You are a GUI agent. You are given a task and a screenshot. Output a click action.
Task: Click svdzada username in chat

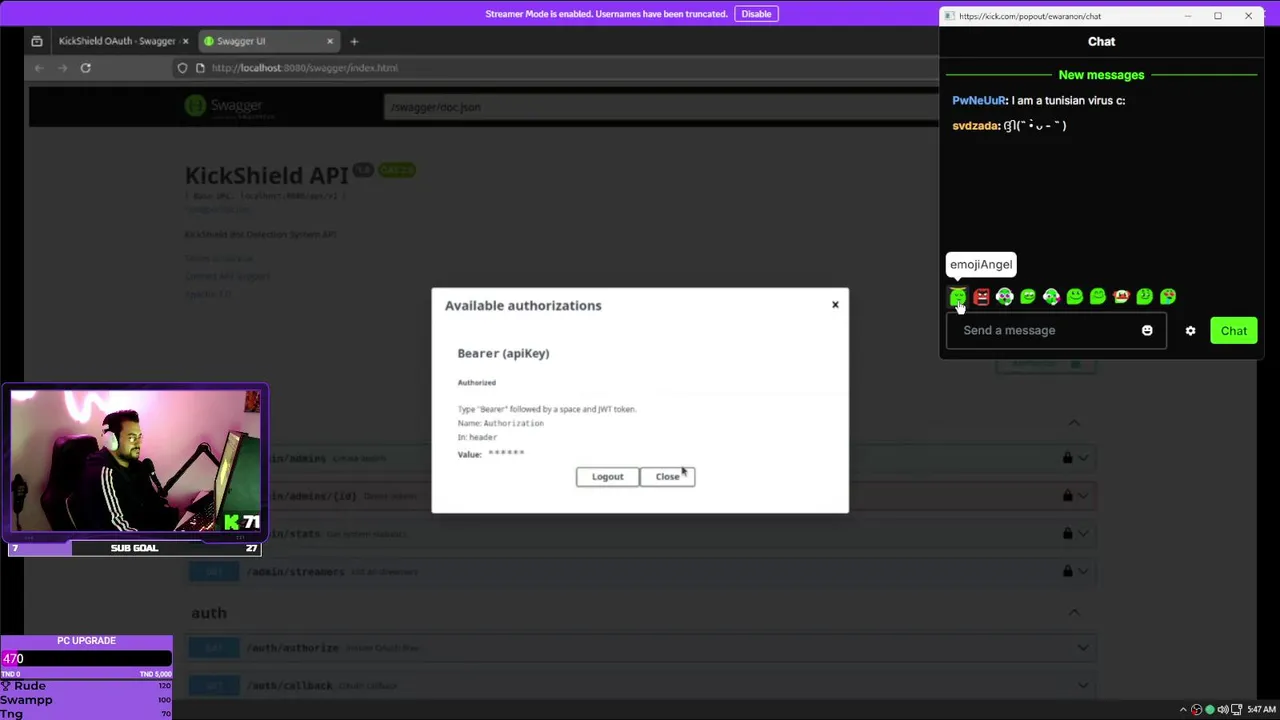pyautogui.click(x=975, y=126)
